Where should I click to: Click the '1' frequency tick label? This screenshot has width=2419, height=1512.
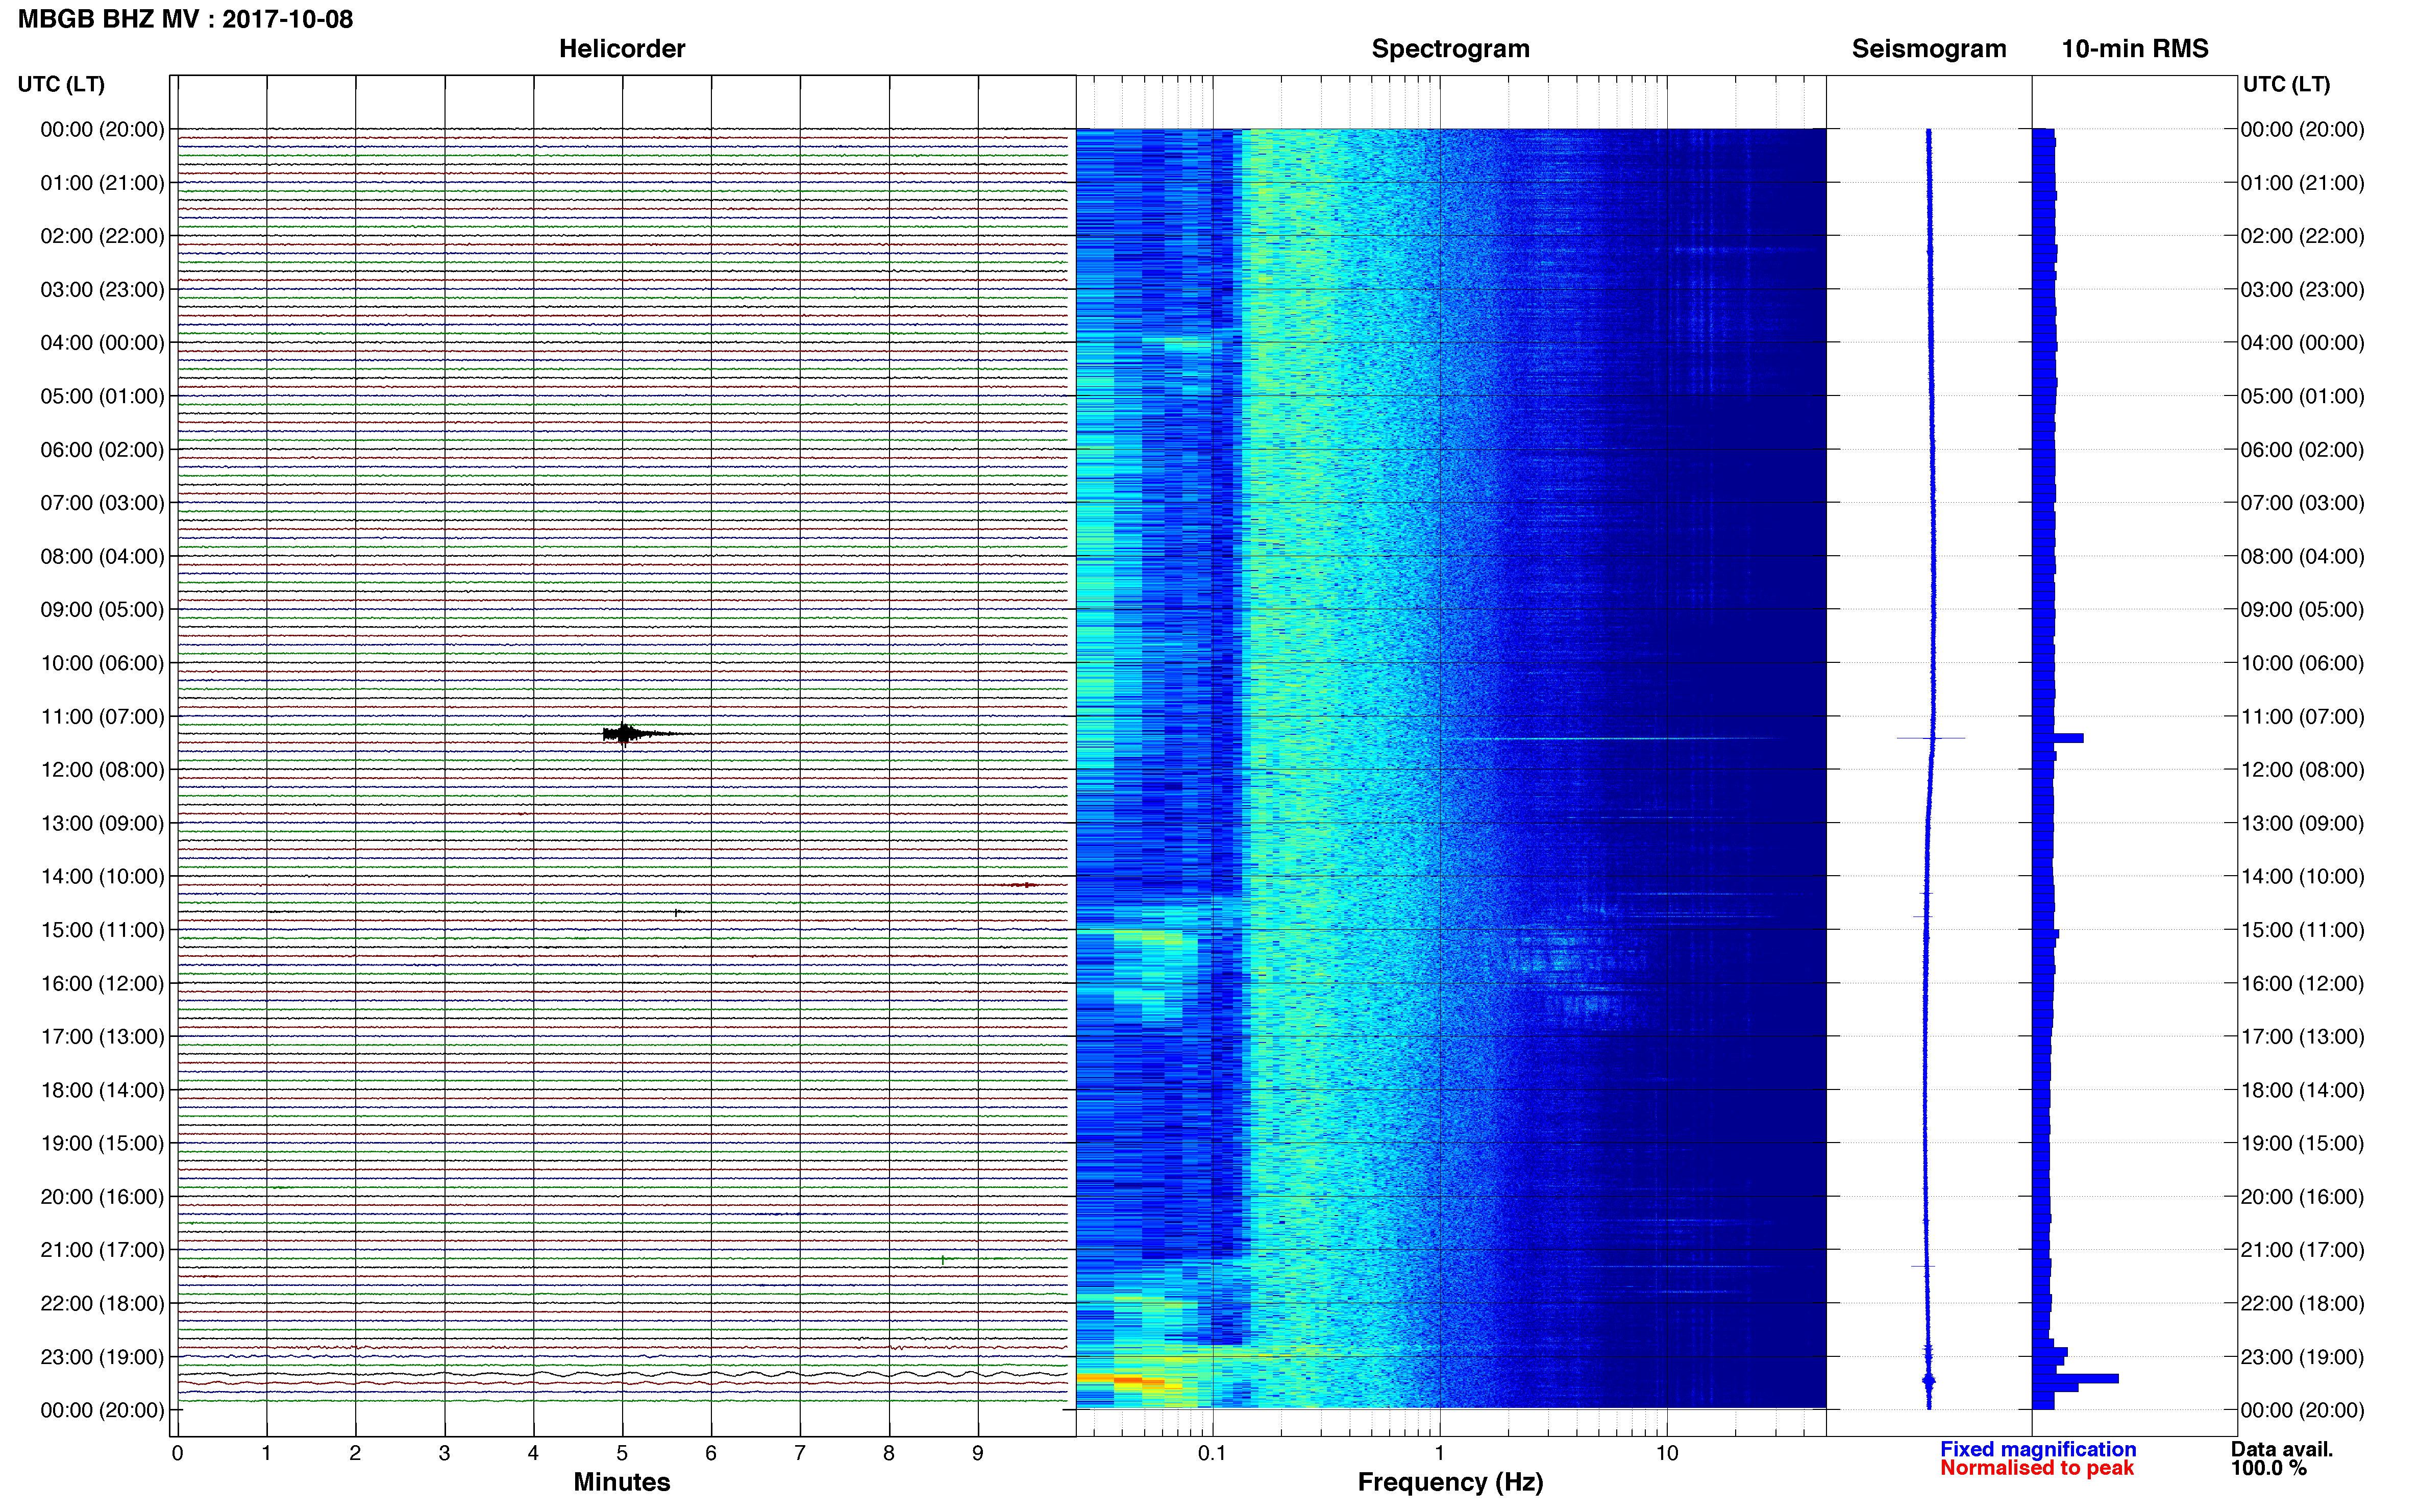pyautogui.click(x=1439, y=1453)
